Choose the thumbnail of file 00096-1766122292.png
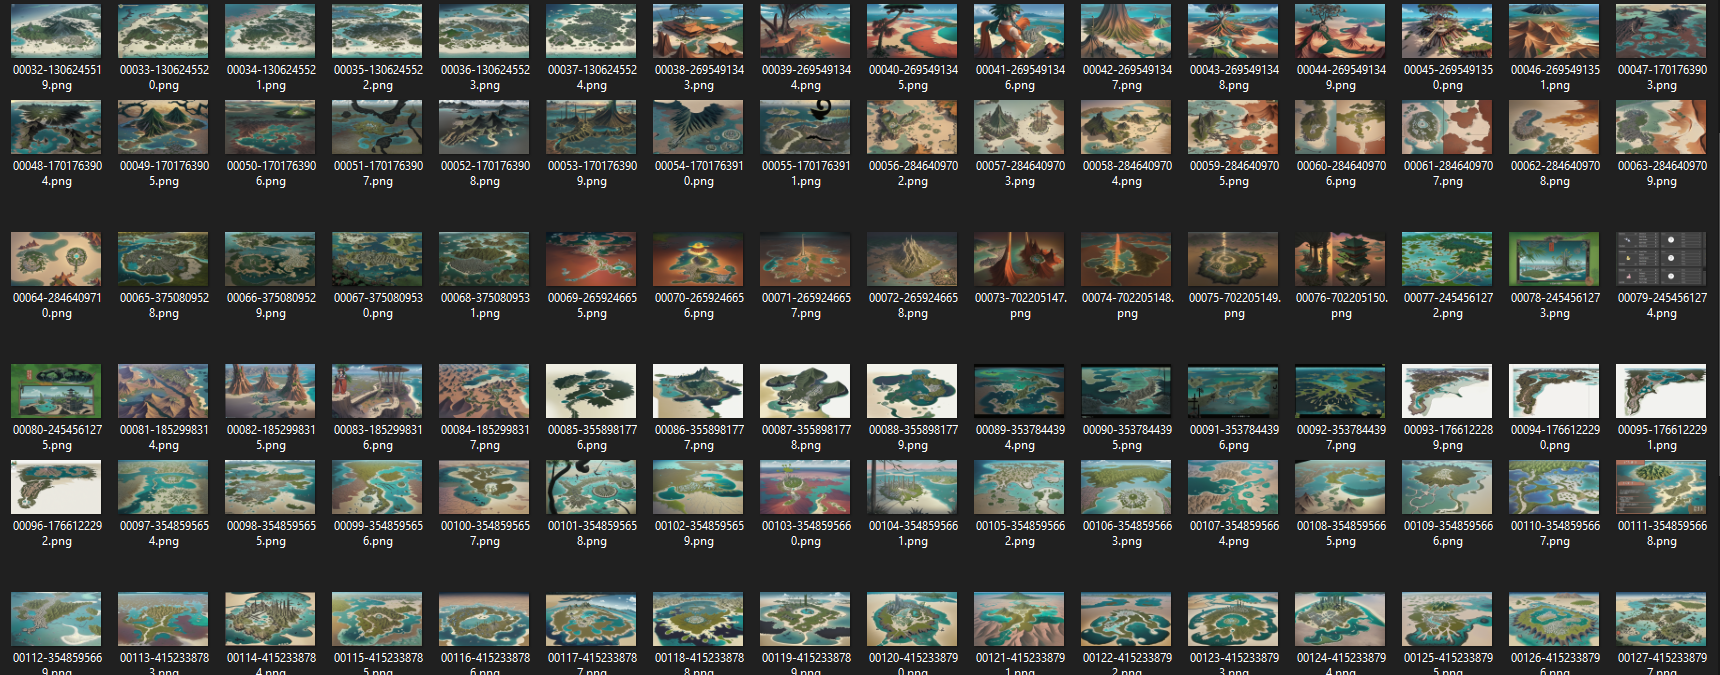This screenshot has width=1720, height=675. (x=56, y=486)
